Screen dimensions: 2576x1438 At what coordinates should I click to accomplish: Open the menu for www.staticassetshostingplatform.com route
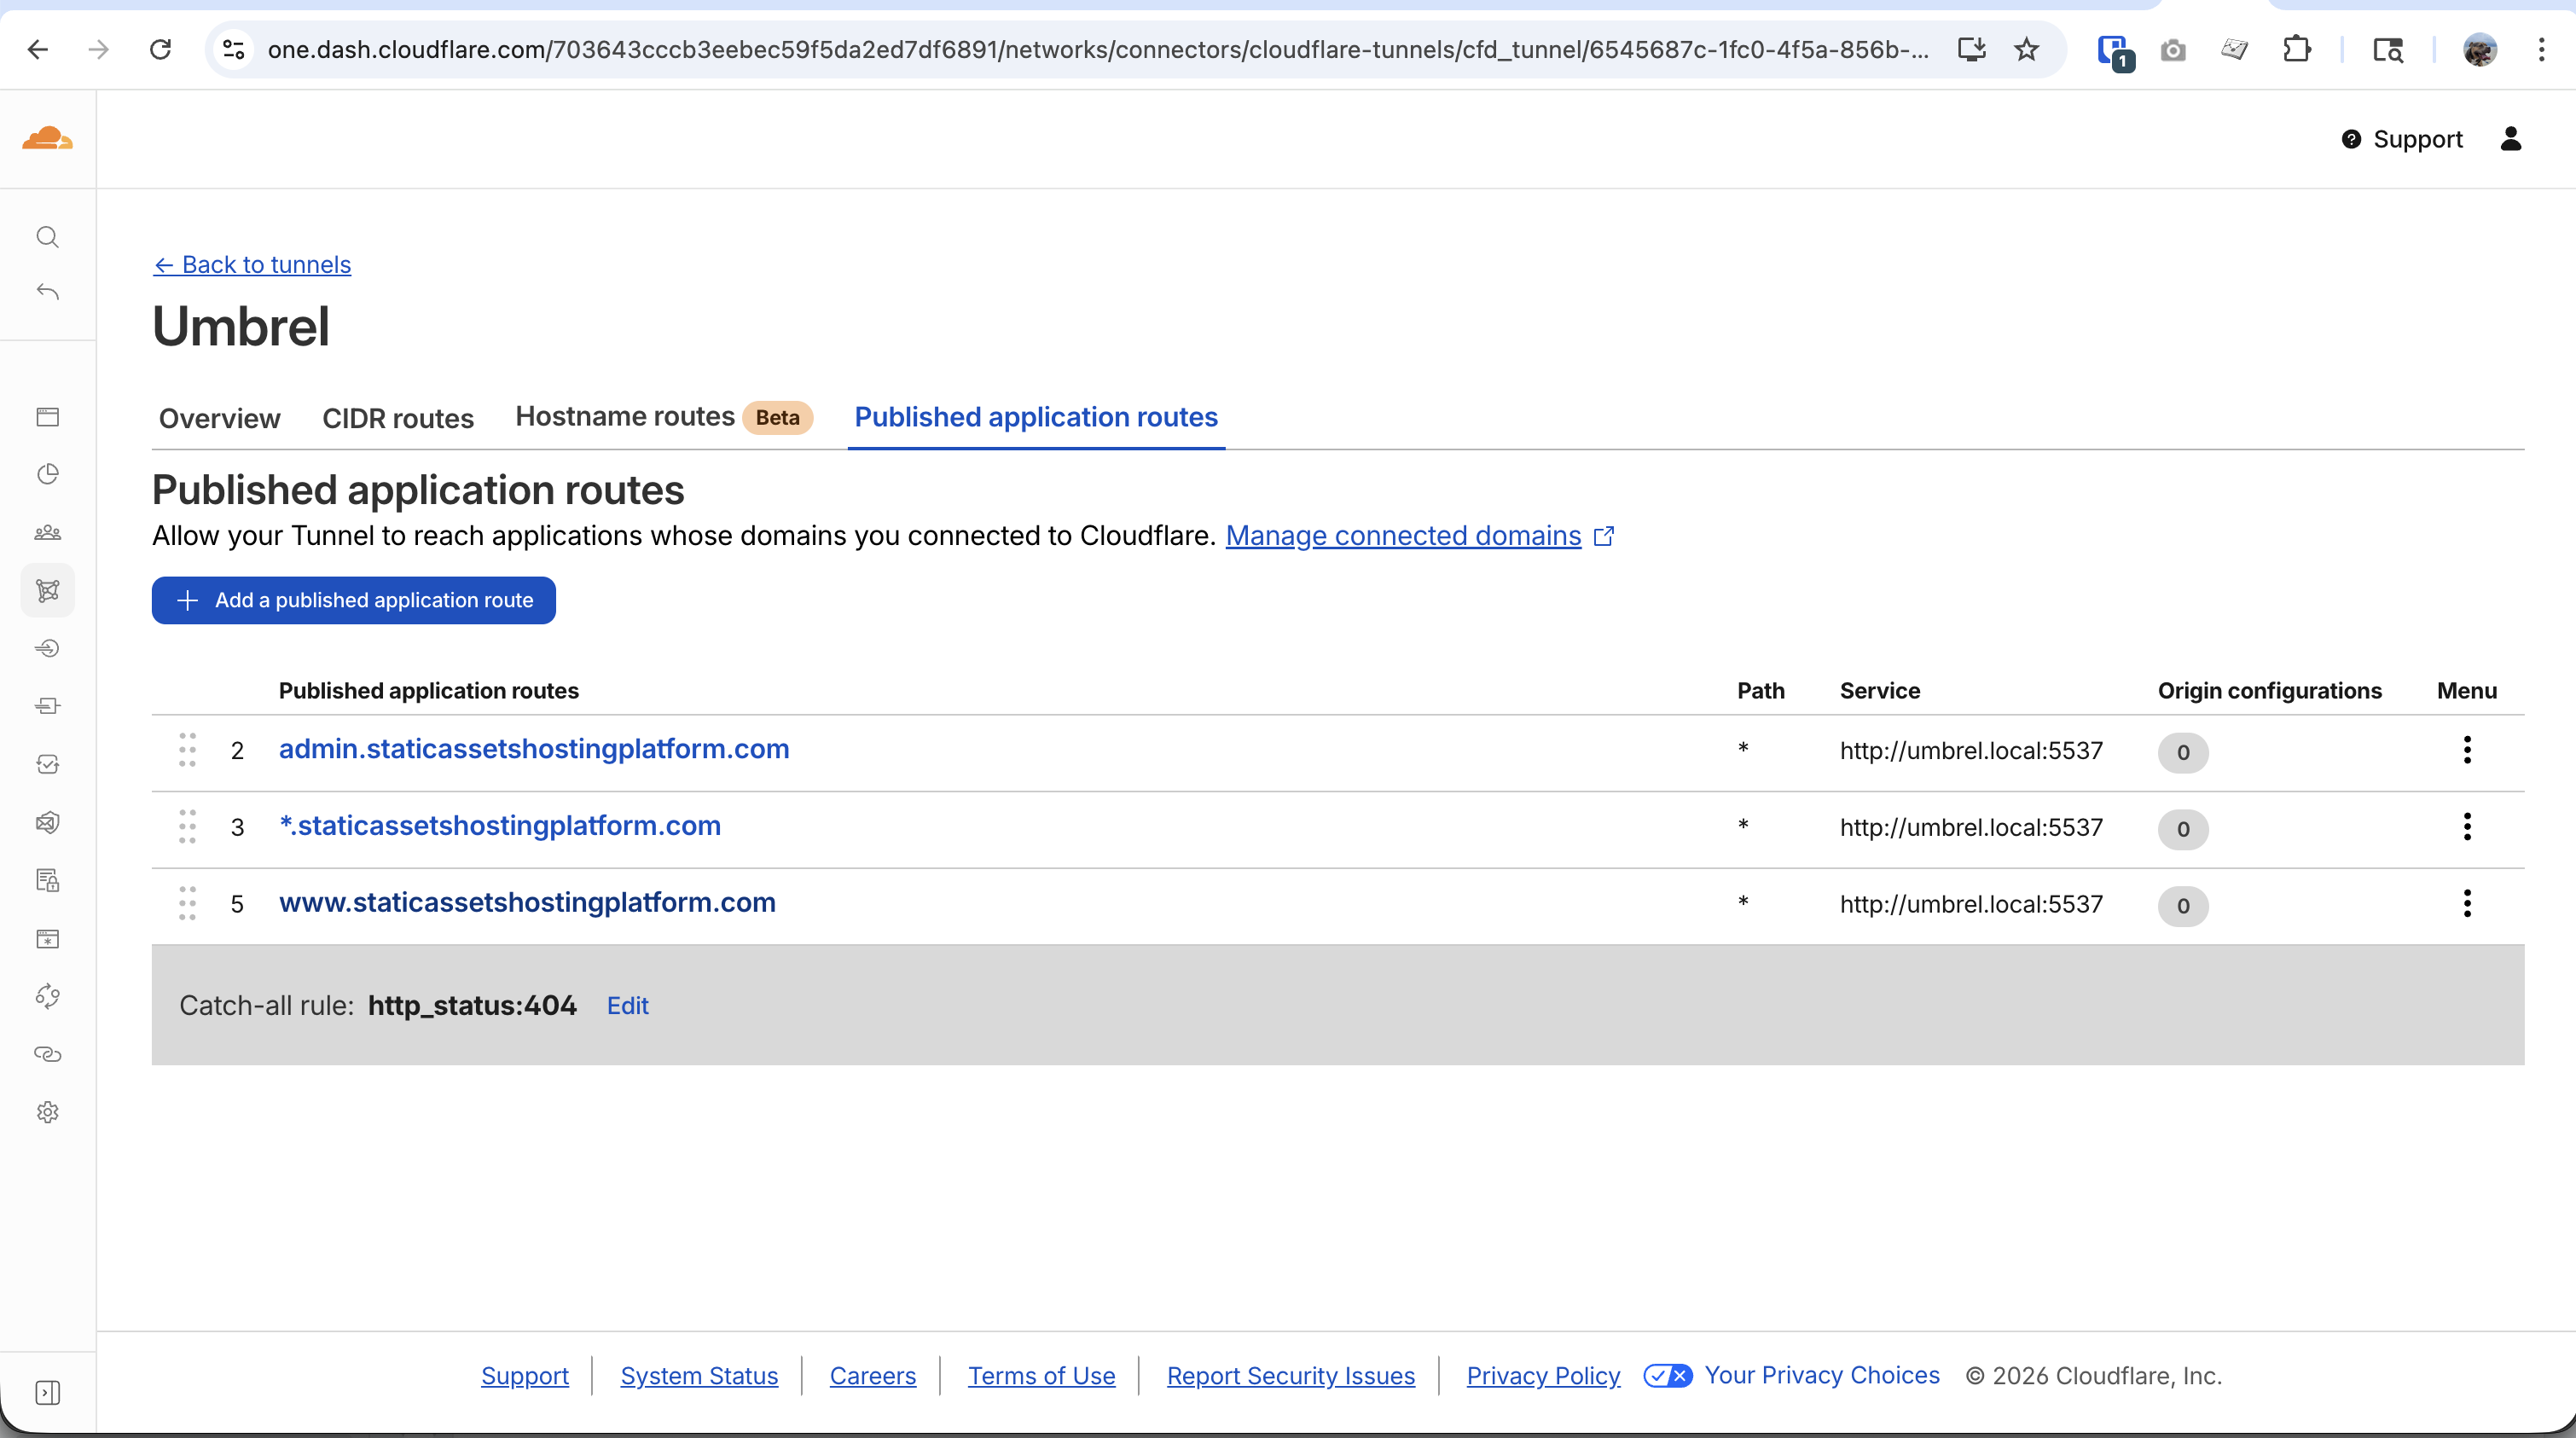tap(2466, 904)
